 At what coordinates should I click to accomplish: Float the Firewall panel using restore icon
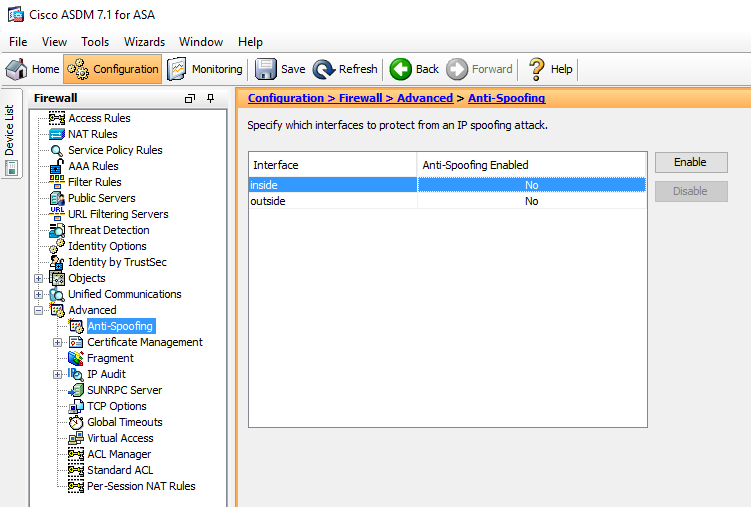(x=190, y=99)
